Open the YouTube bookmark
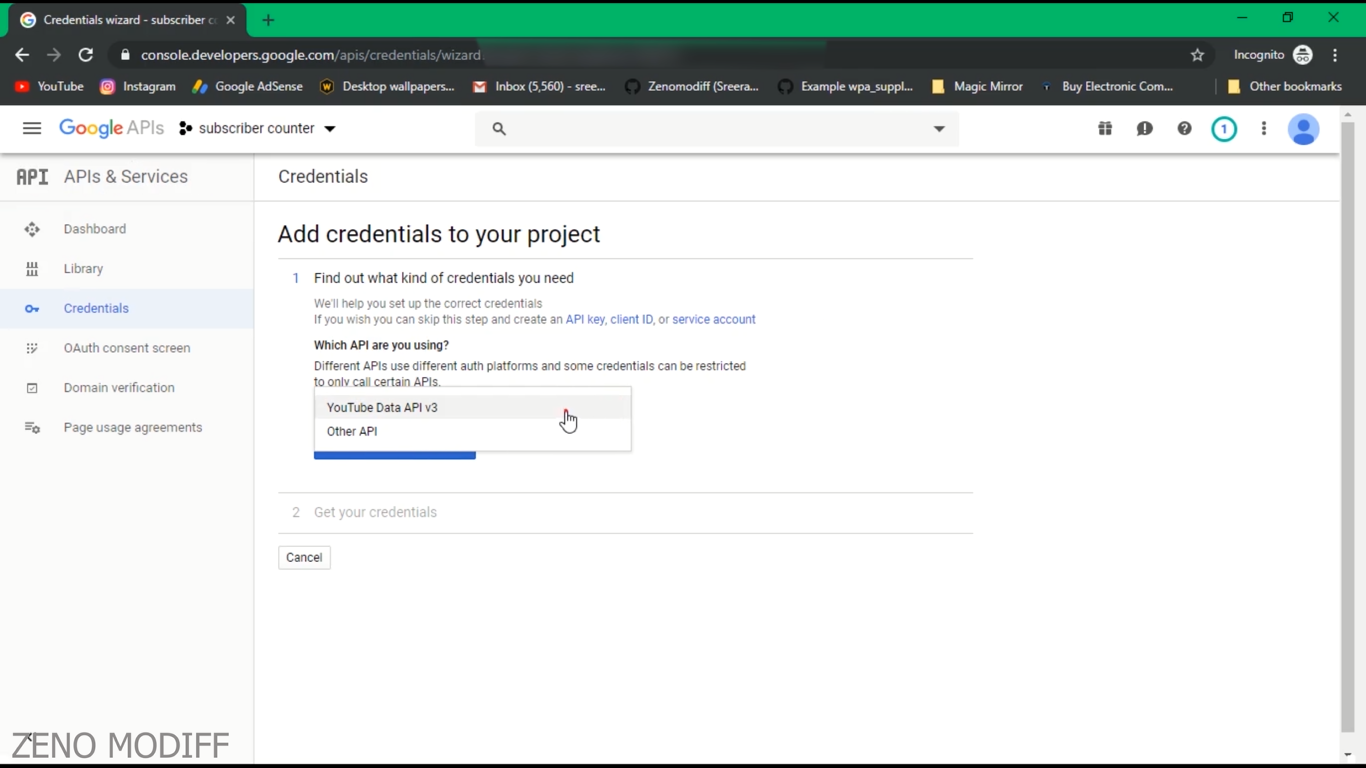The height and width of the screenshot is (768, 1366). pos(49,87)
